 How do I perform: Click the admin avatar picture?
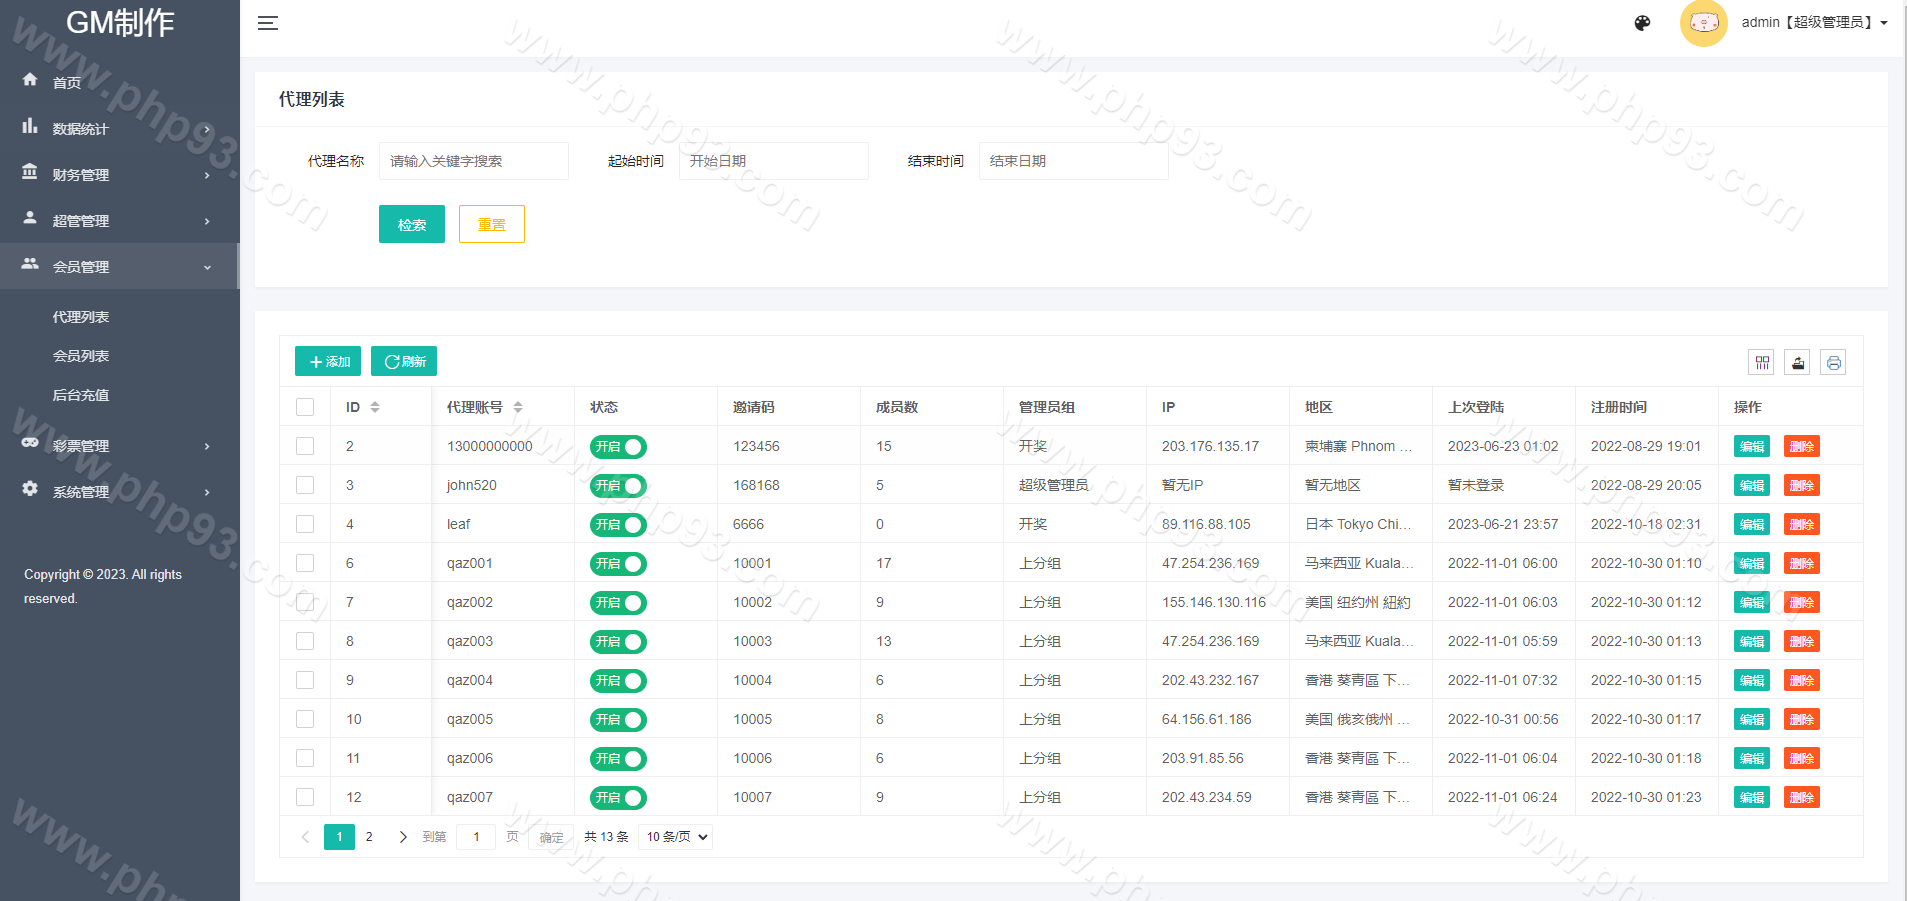(1703, 23)
